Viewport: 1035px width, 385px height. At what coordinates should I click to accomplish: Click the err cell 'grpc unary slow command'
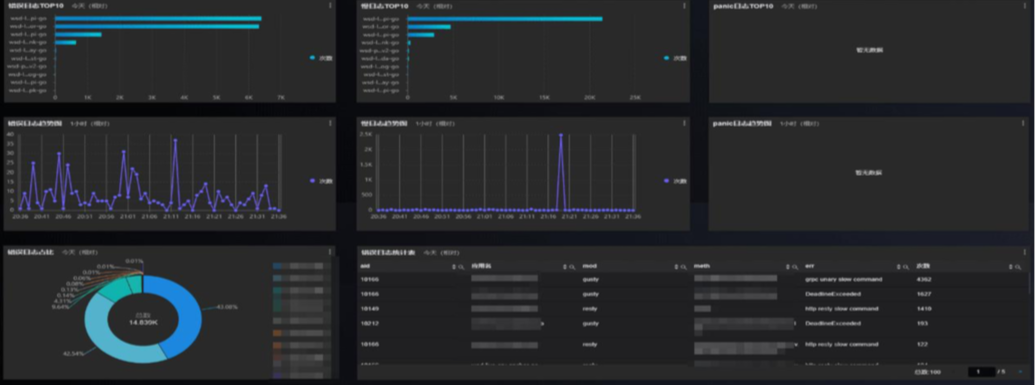[843, 279]
